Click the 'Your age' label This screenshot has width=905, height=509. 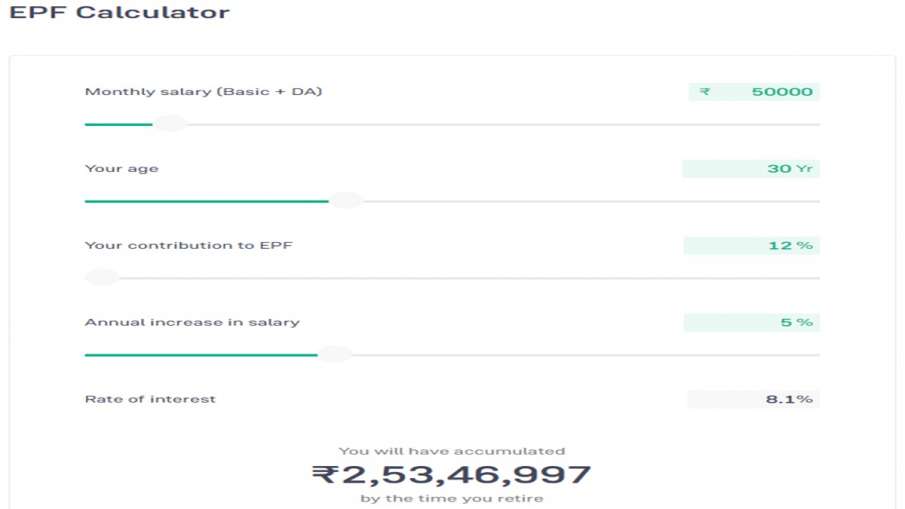pyautogui.click(x=121, y=169)
